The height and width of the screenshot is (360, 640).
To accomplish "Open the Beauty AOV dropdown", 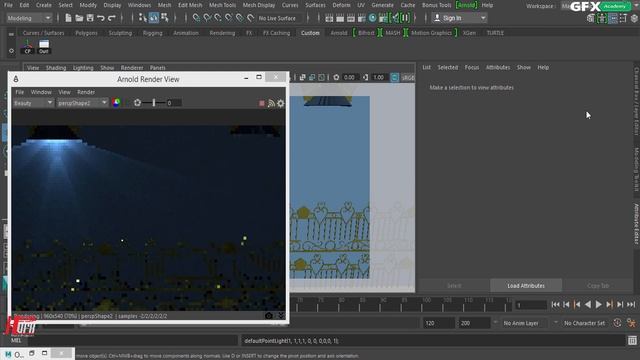I will point(33,103).
